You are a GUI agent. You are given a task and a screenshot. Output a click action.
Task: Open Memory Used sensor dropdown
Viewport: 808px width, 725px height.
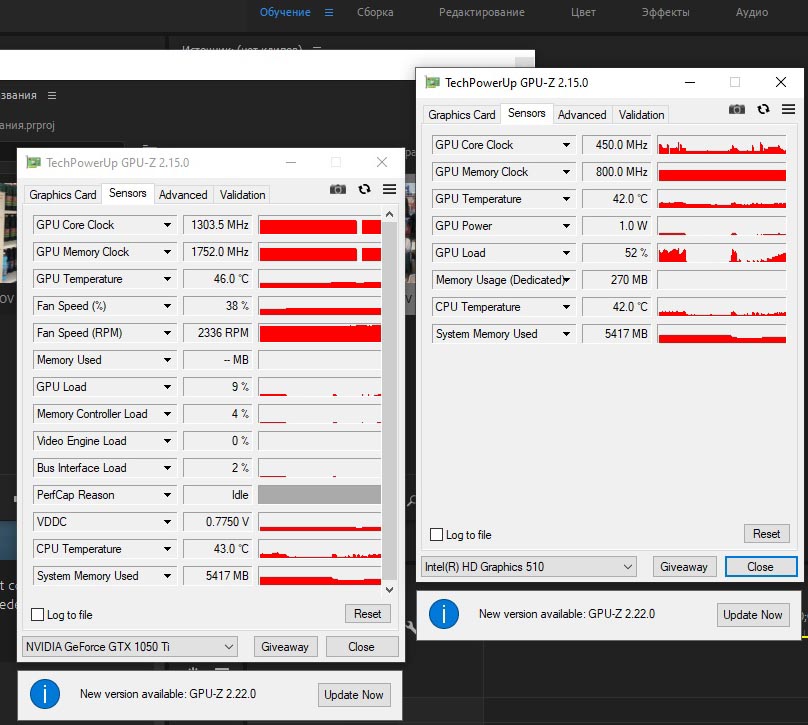click(x=167, y=360)
